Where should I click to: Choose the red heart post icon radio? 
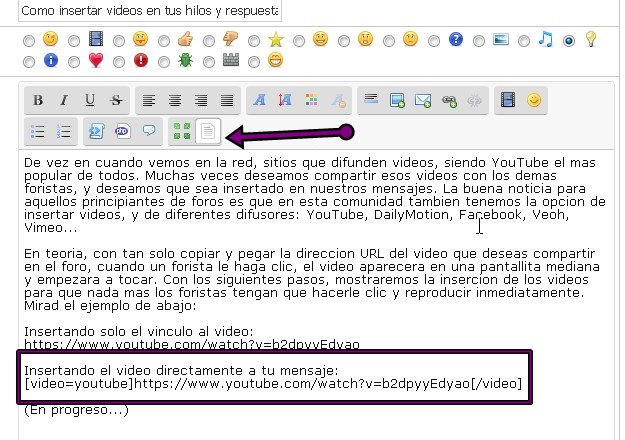tap(73, 61)
